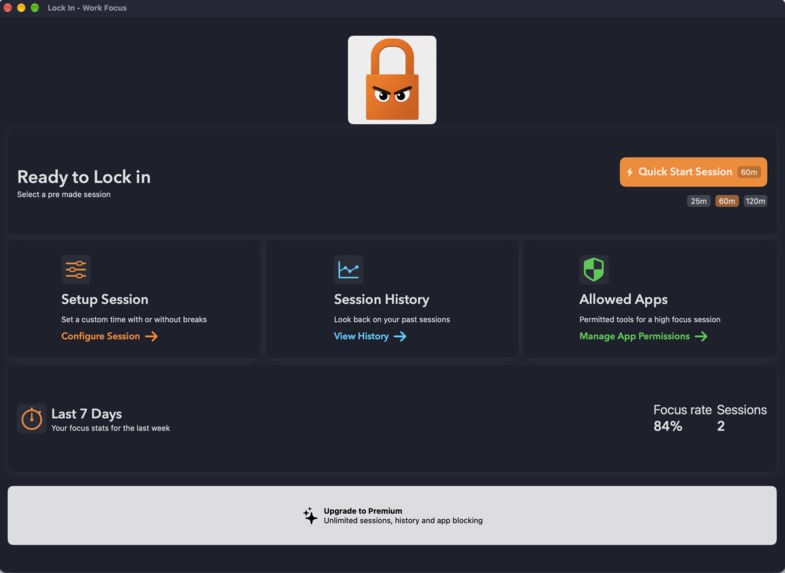Click the Allowed Apps green shield icon

click(594, 269)
